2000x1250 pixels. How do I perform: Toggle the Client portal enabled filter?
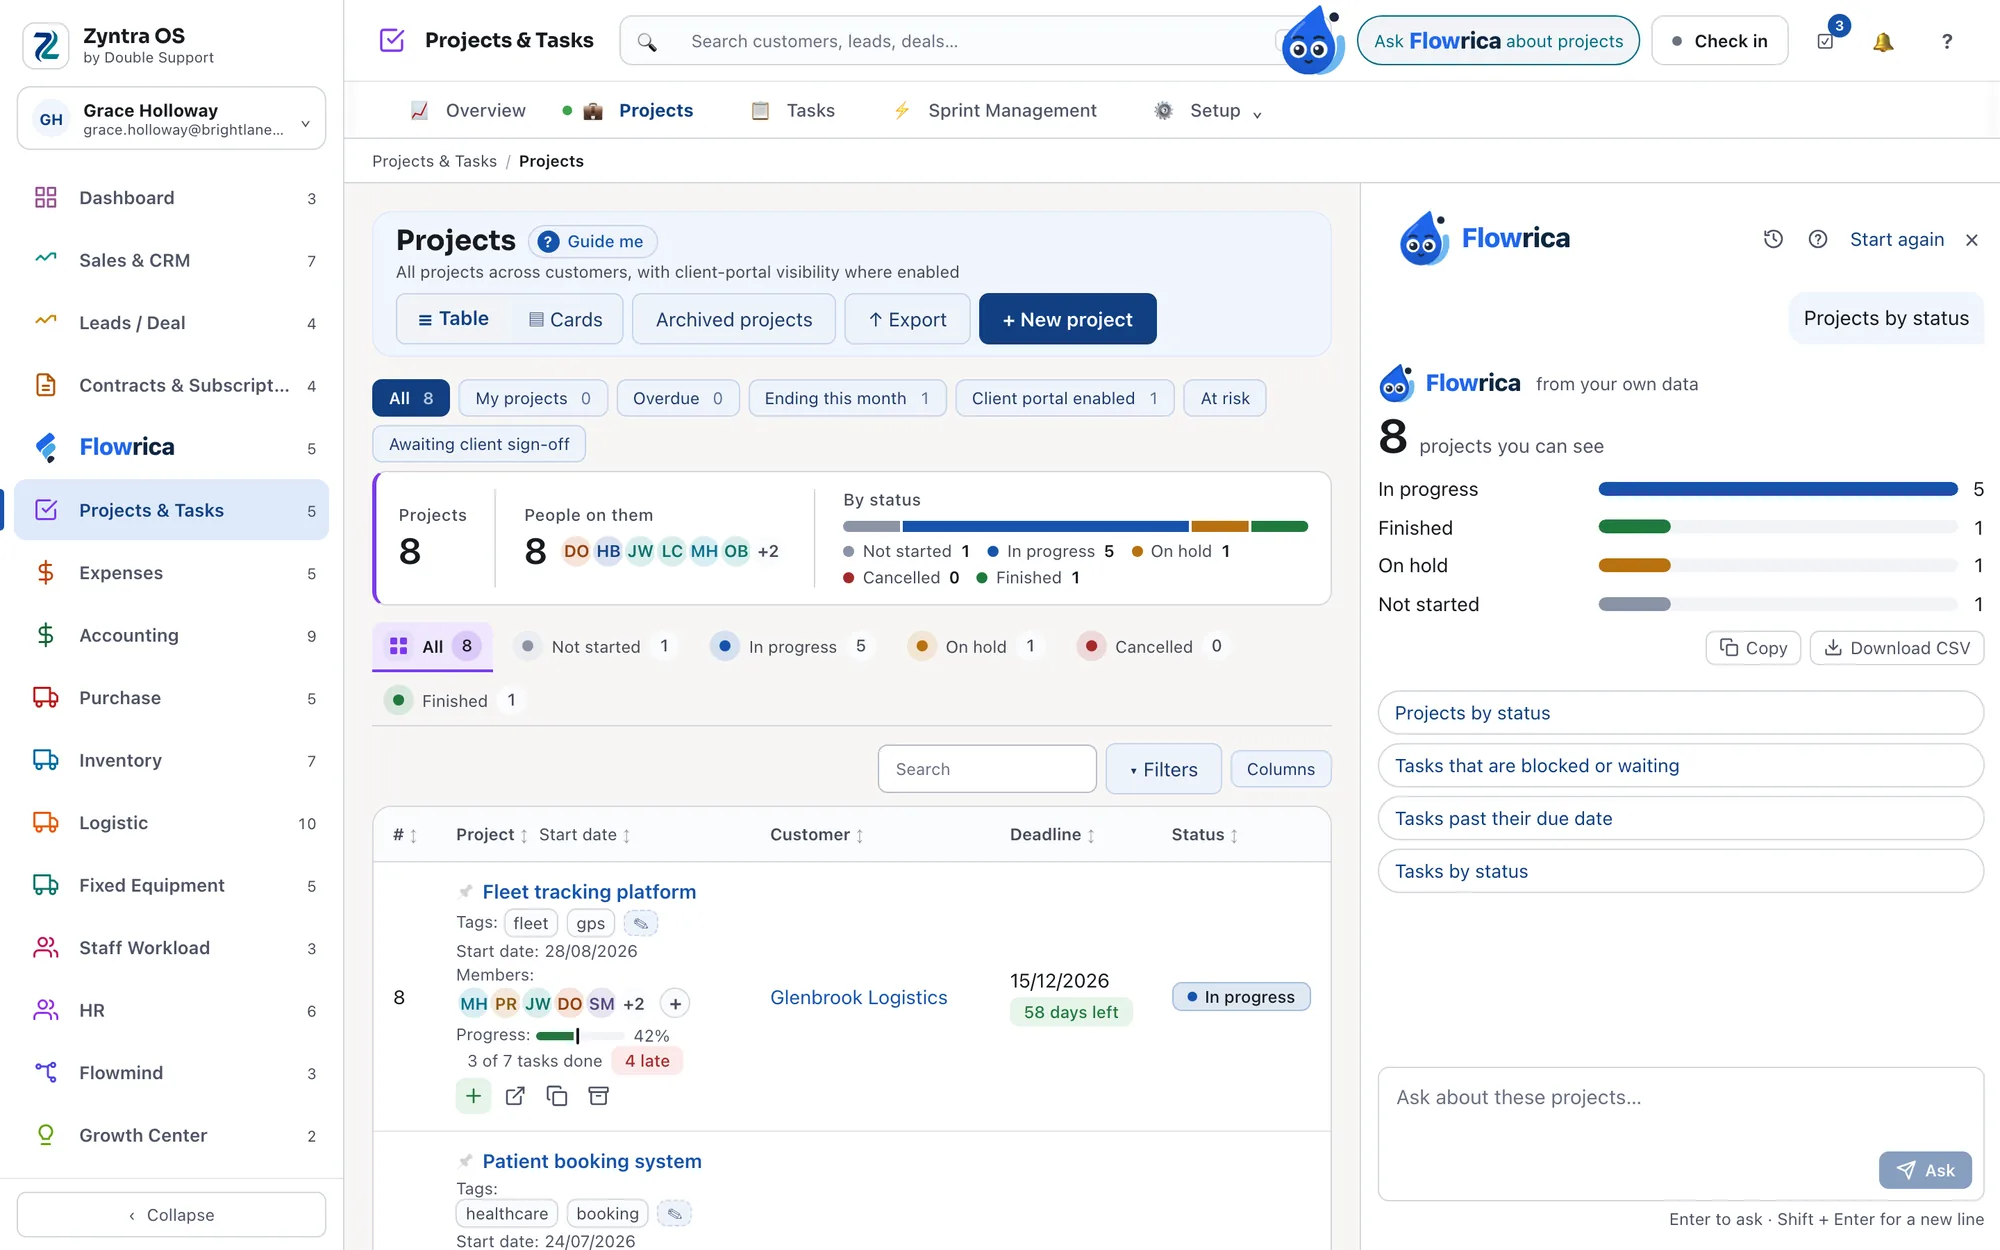point(1065,398)
